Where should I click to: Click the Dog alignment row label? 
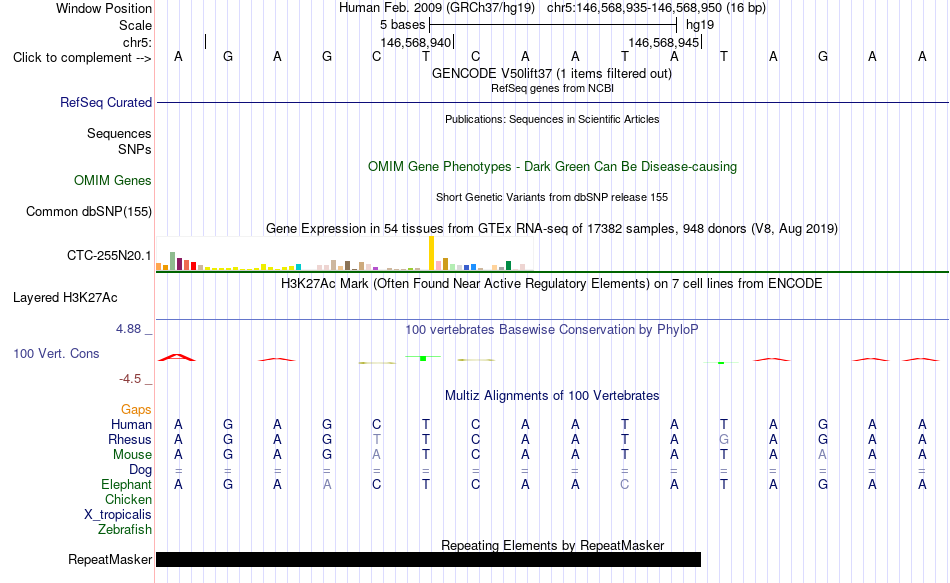tap(140, 470)
